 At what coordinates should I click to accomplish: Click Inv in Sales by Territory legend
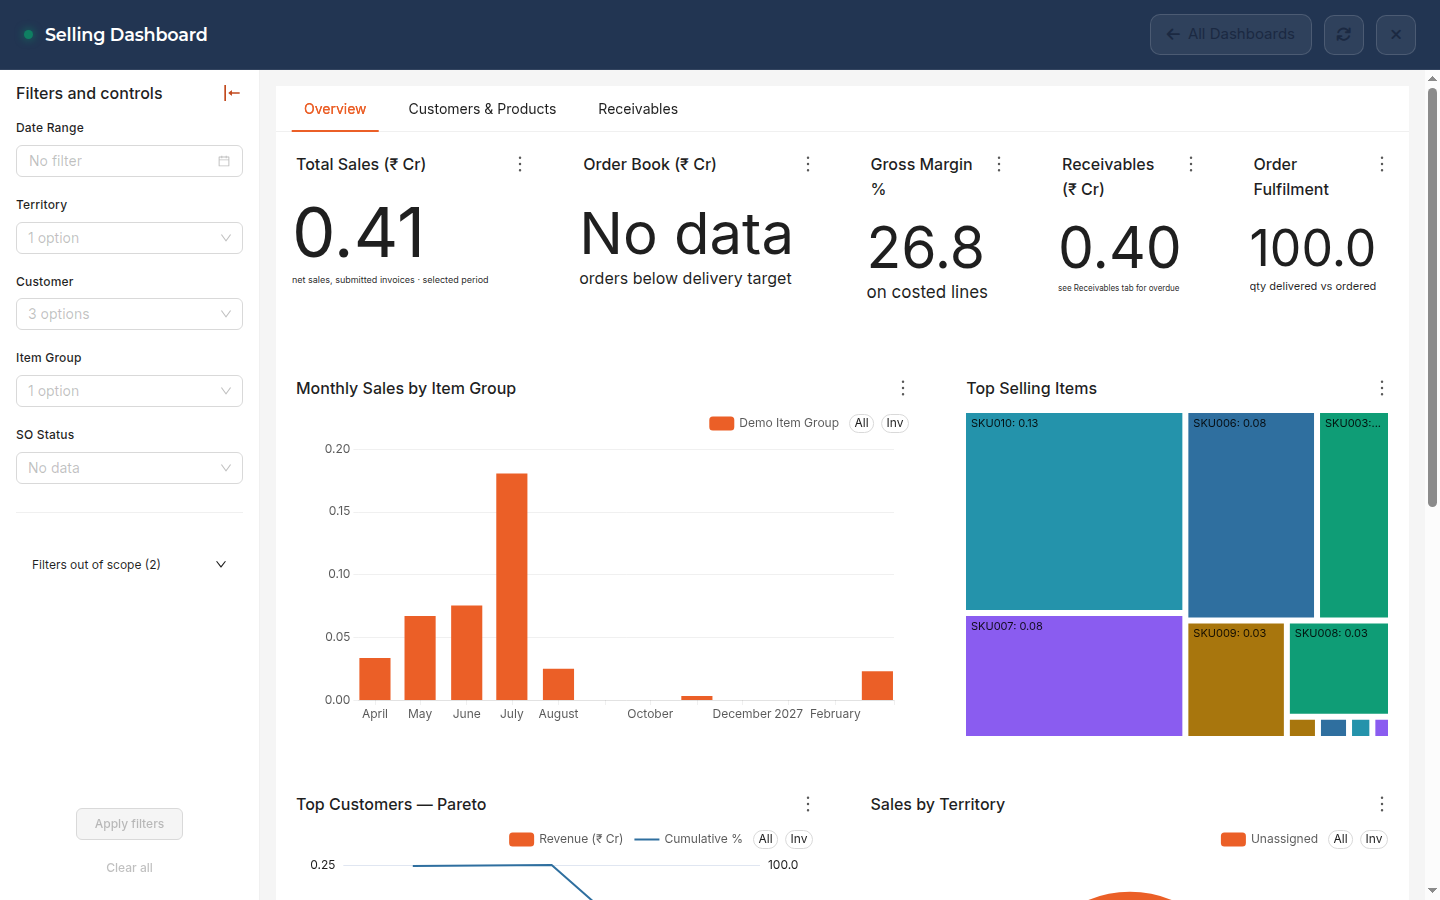pos(1374,839)
